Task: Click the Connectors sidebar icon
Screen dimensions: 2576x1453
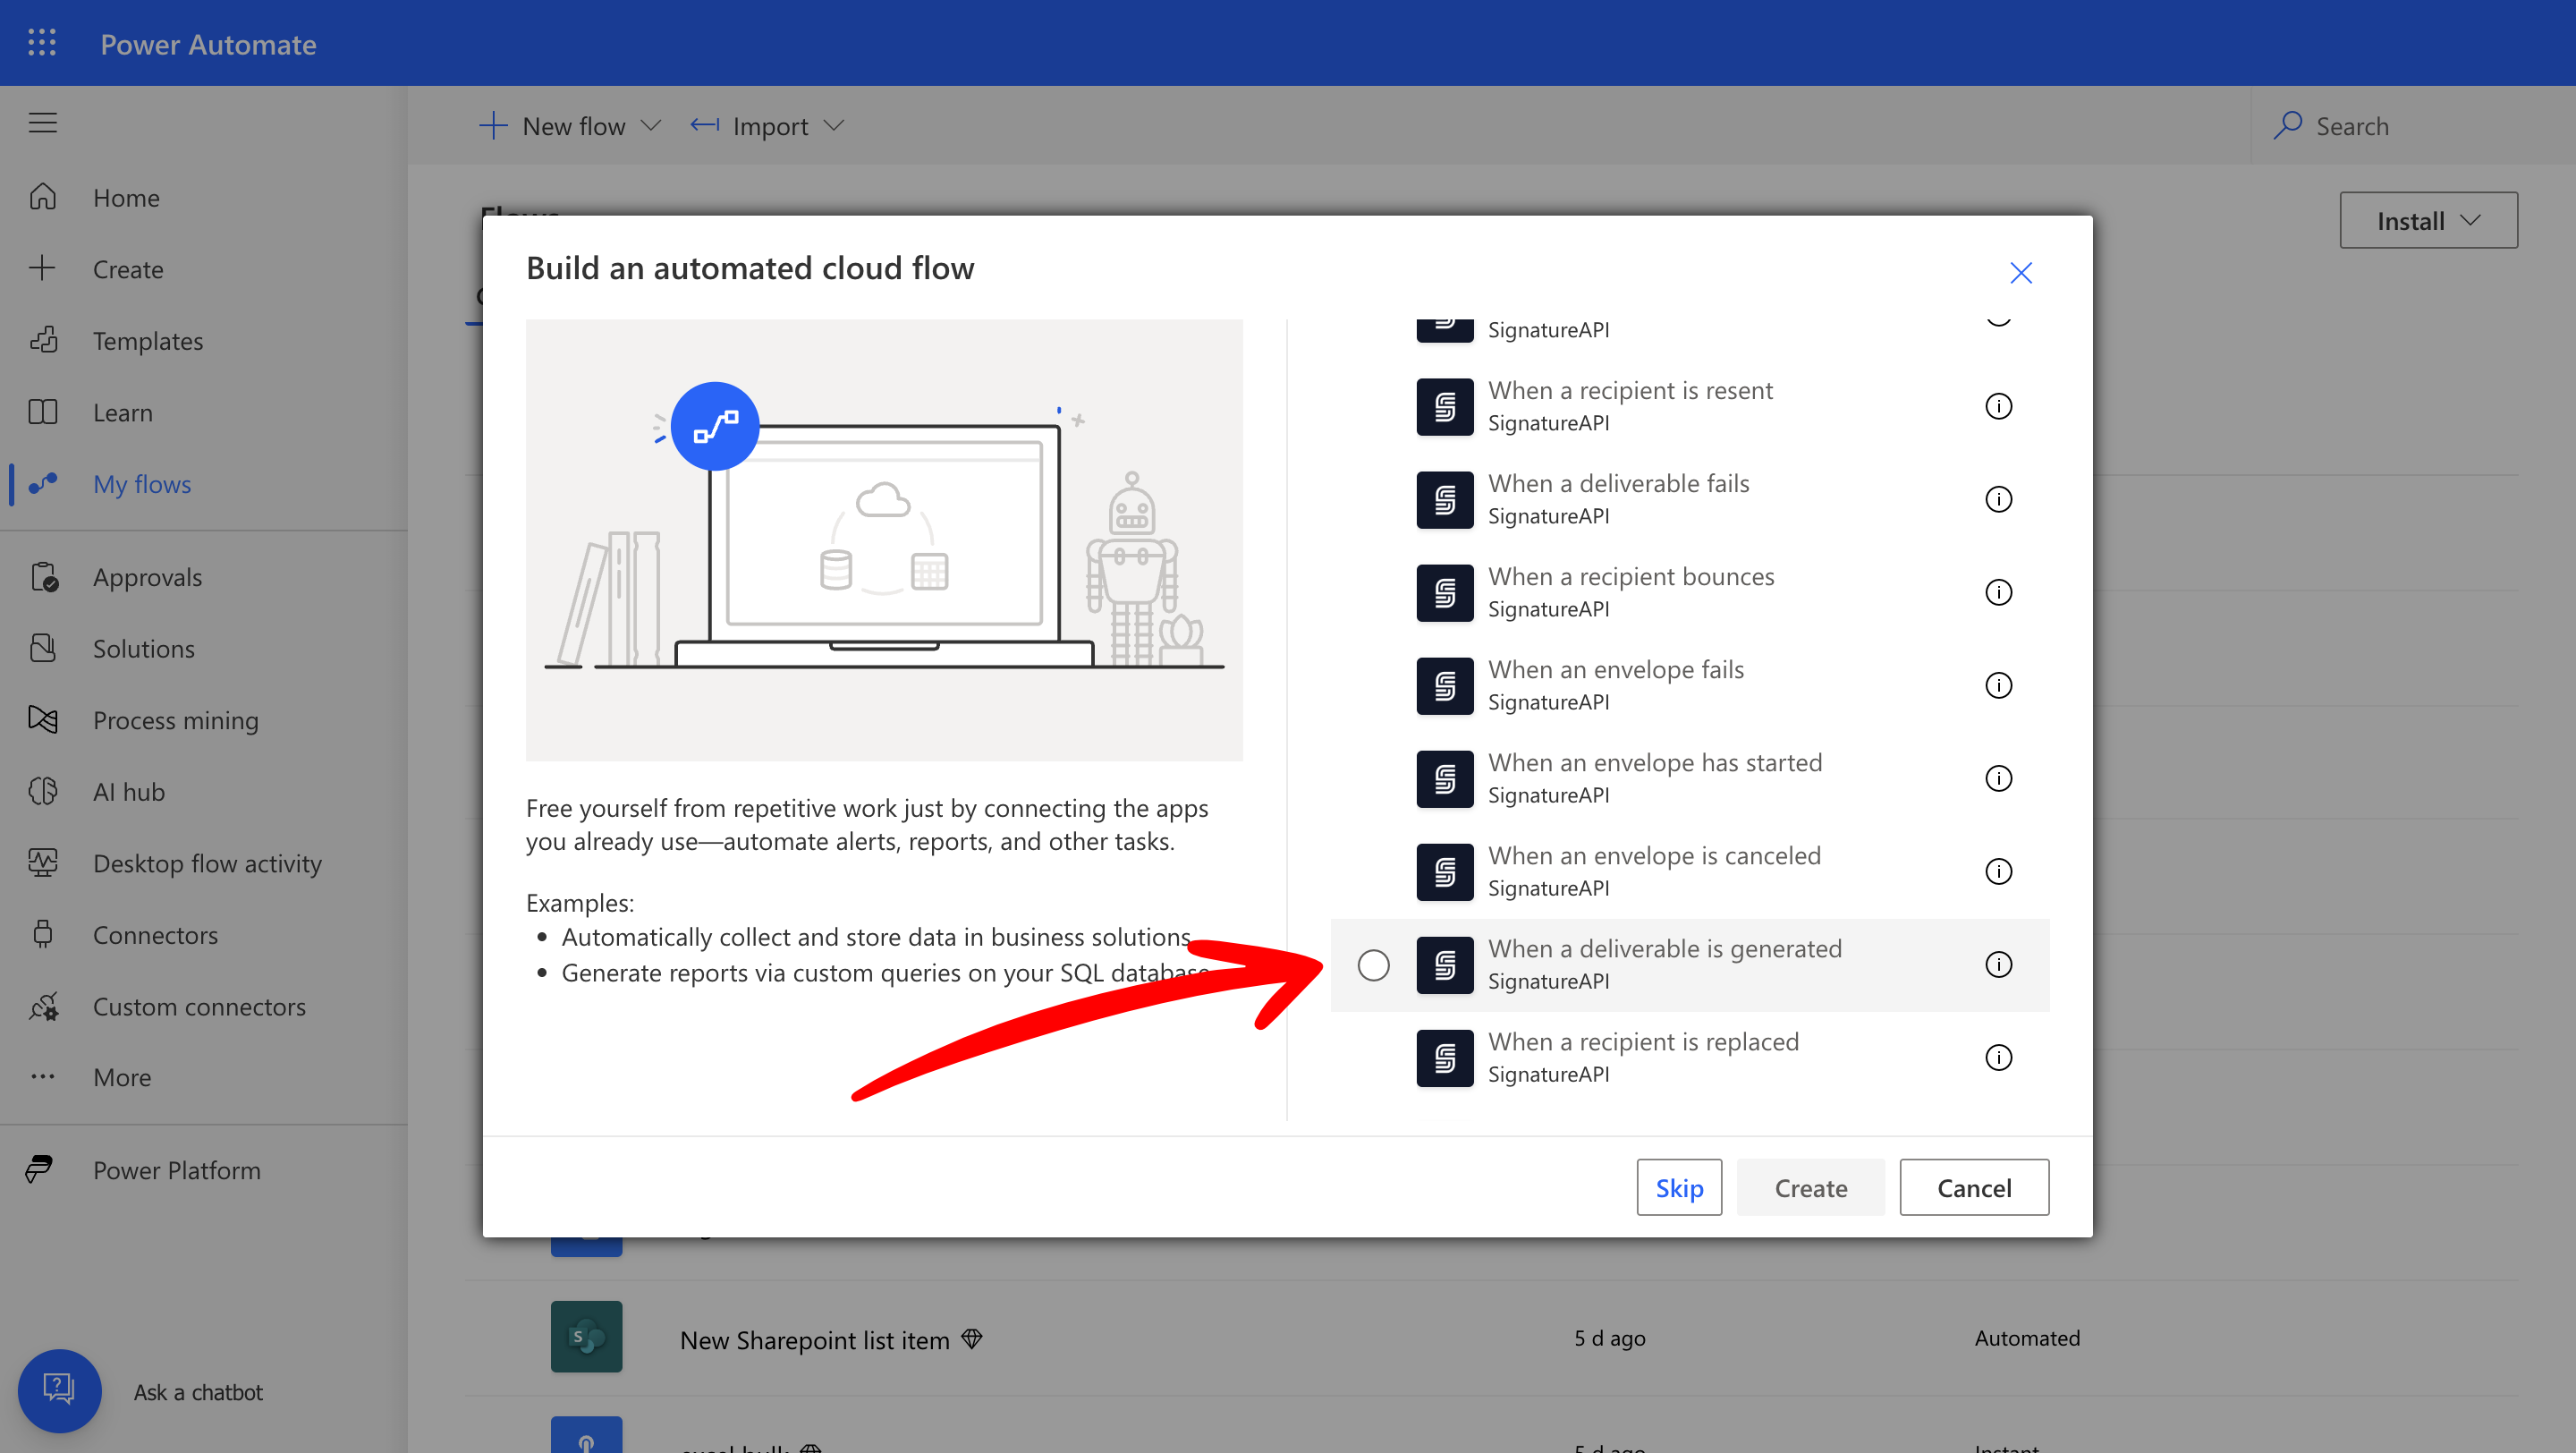Action: (43, 934)
